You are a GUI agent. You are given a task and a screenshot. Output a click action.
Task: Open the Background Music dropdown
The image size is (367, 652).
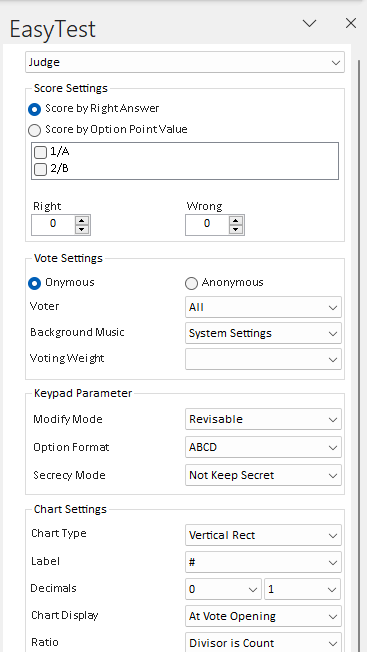[263, 333]
